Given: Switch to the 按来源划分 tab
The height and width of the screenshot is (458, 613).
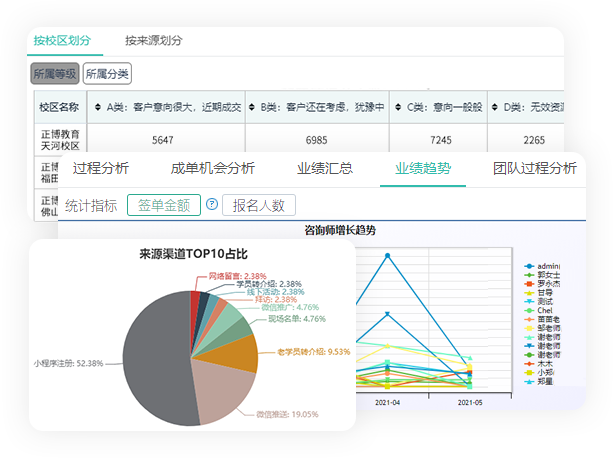Looking at the screenshot, I should [x=154, y=41].
